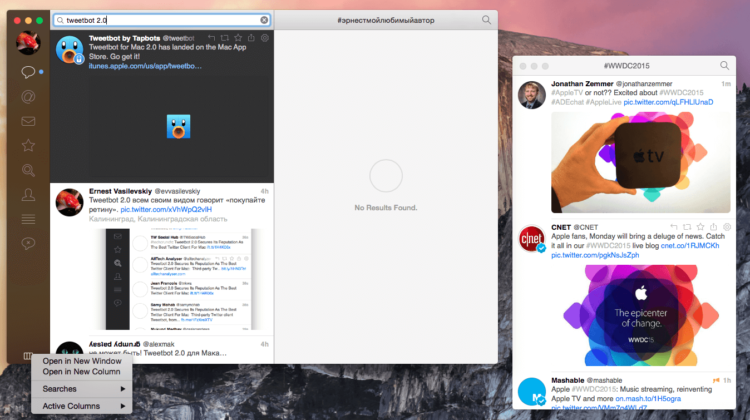Expand the Searches submenu

tap(82, 389)
